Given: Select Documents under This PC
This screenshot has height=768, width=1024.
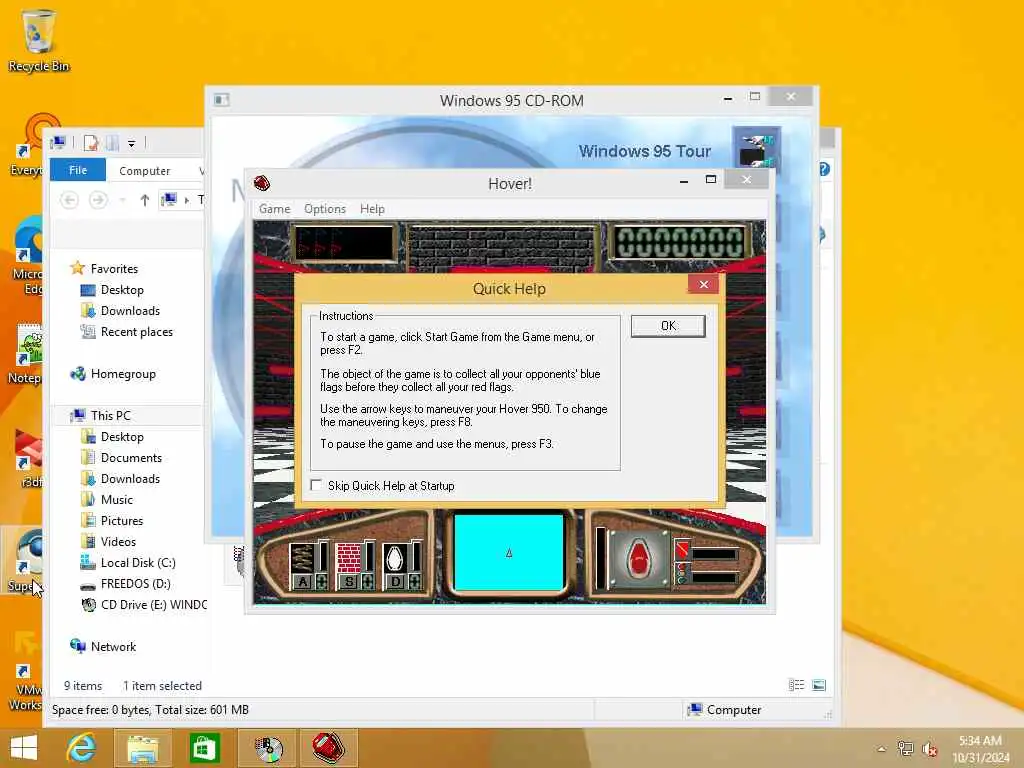Looking at the screenshot, I should tap(131, 457).
